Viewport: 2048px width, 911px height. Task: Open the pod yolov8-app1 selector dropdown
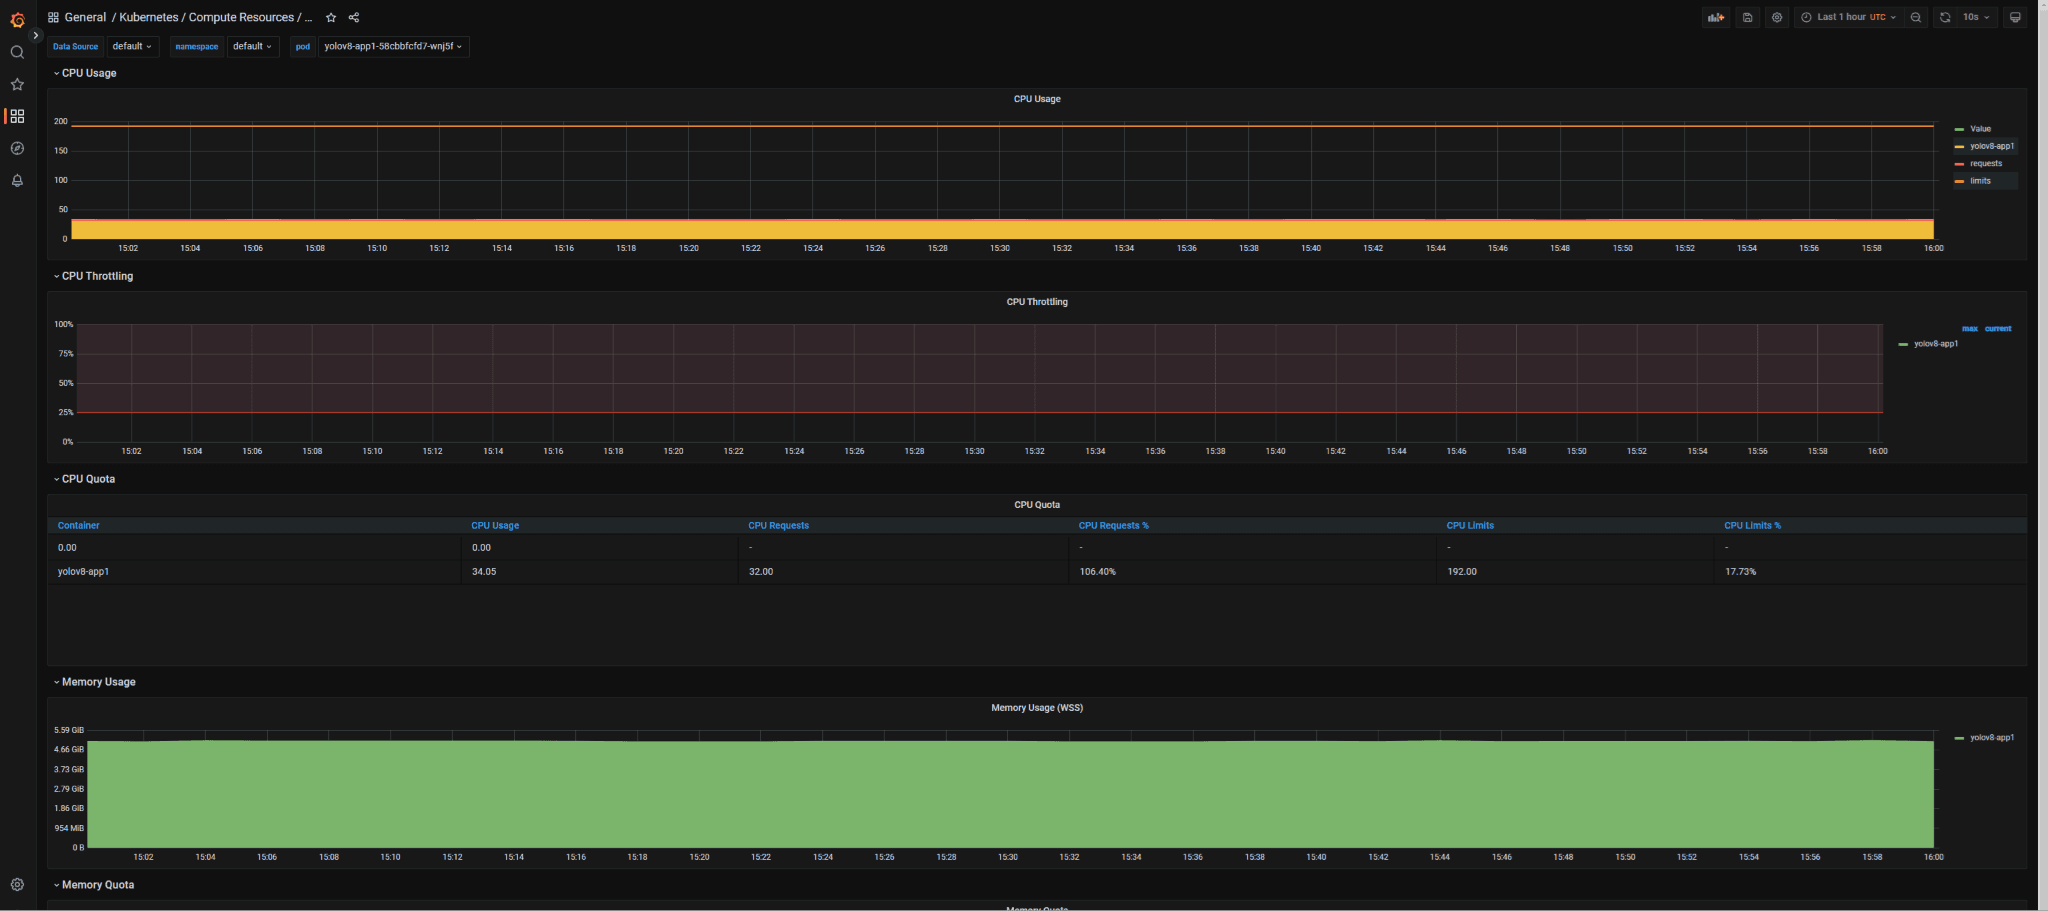coord(393,46)
